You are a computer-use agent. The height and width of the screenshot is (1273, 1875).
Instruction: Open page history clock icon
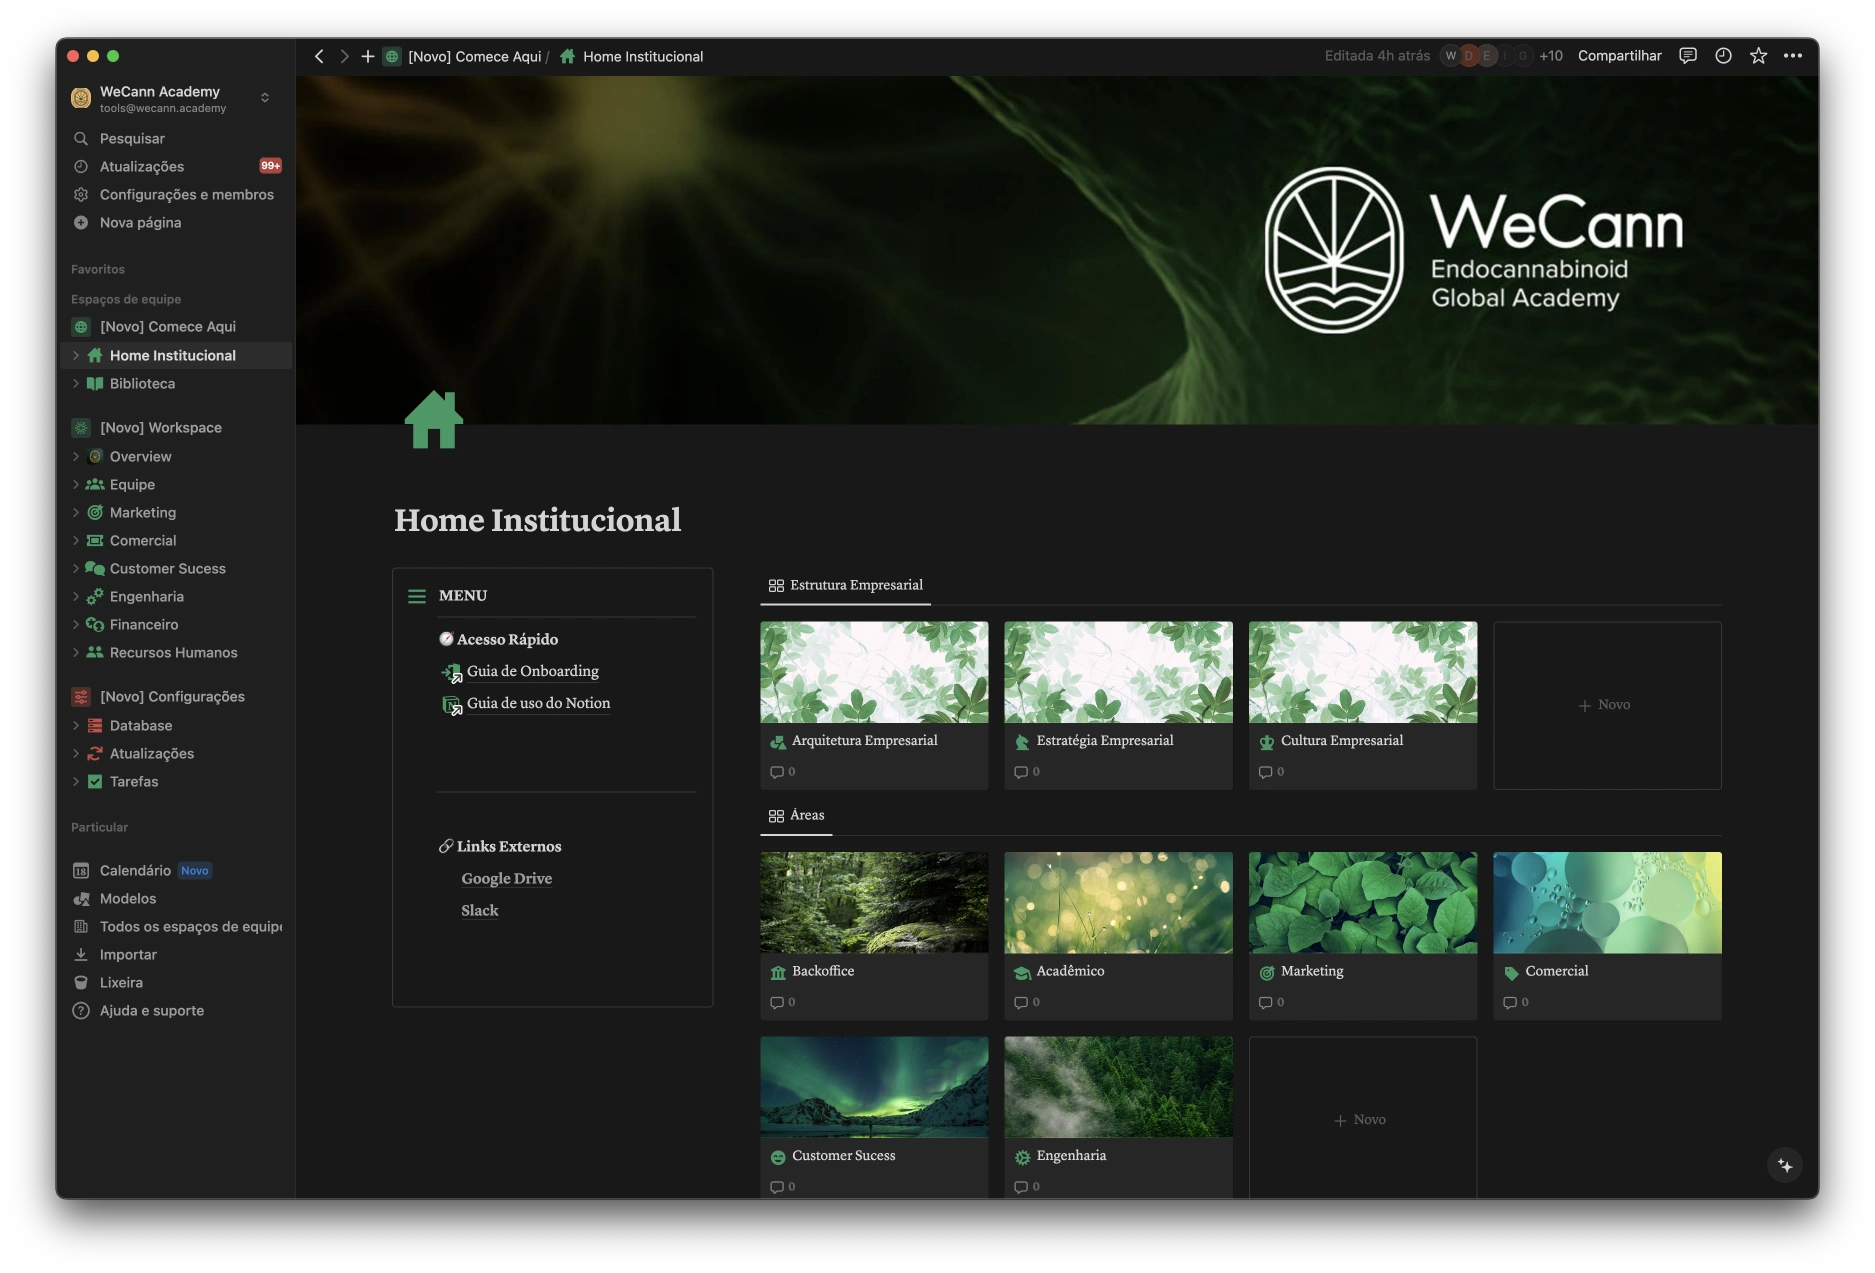[x=1723, y=56]
